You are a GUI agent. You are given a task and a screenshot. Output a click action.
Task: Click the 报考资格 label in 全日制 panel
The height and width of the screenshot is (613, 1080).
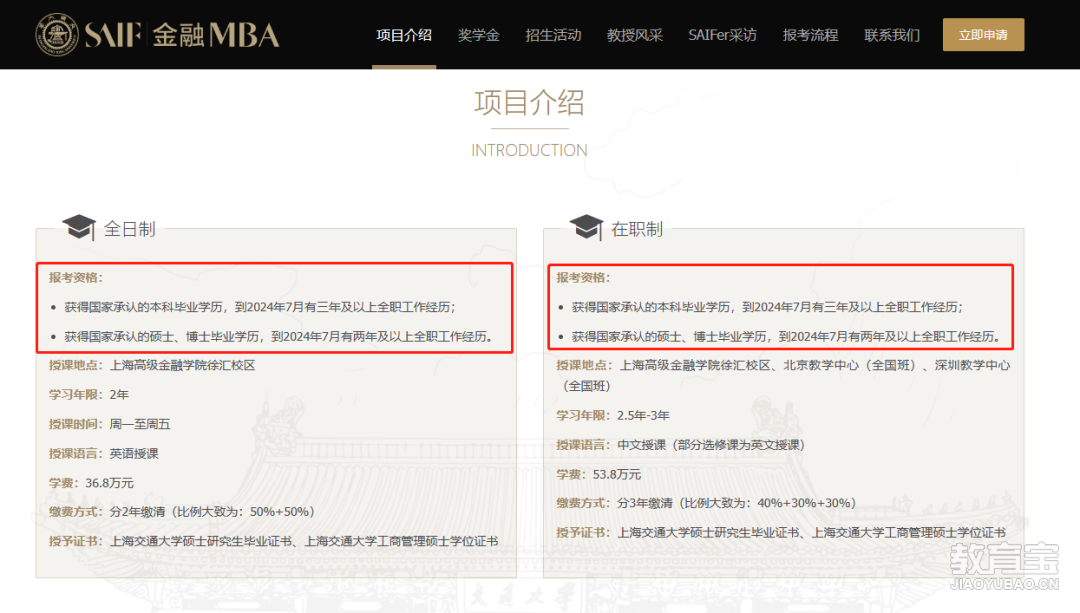[76, 278]
